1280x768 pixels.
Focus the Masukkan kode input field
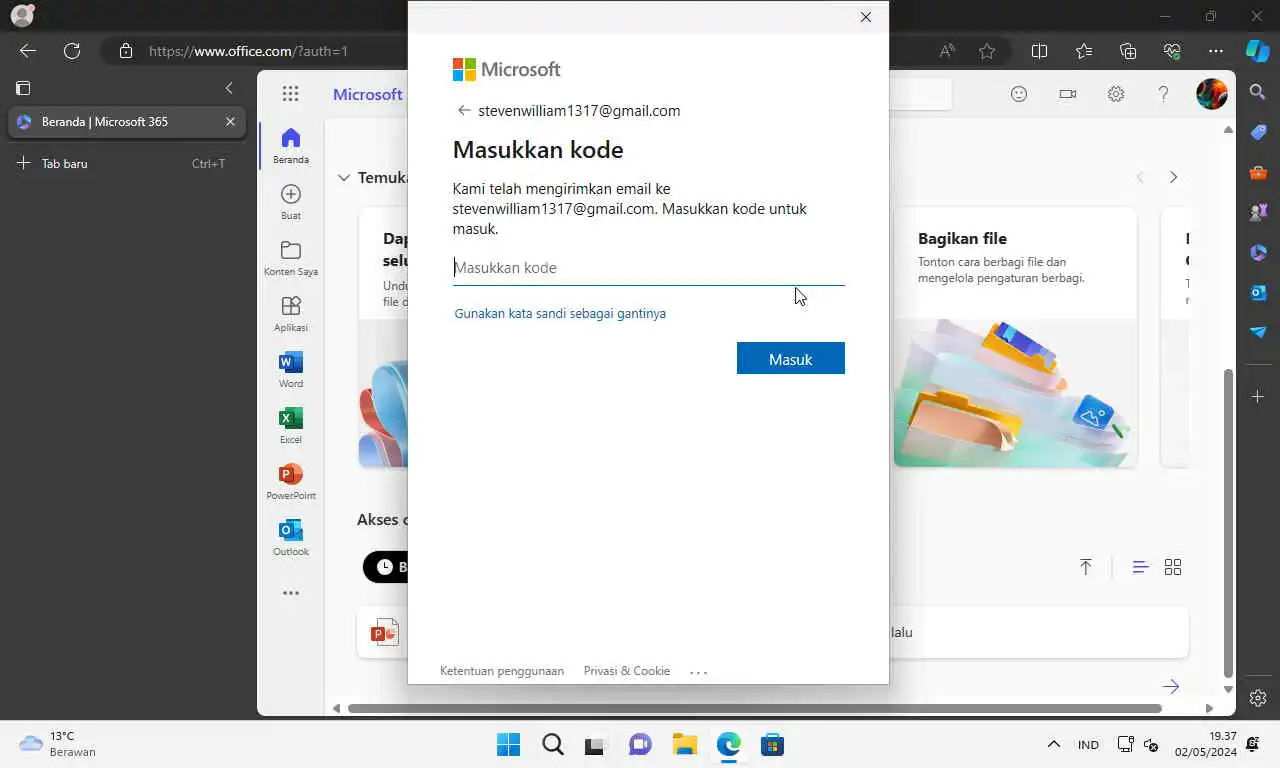648,268
